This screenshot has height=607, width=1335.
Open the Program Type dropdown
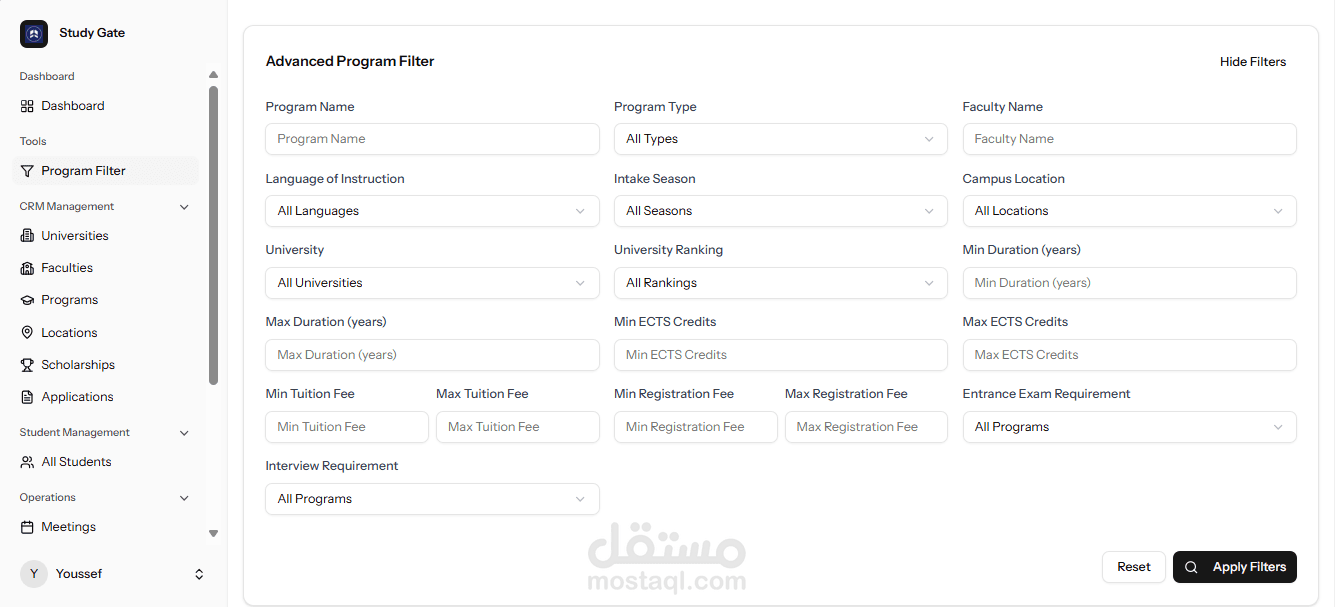point(780,139)
